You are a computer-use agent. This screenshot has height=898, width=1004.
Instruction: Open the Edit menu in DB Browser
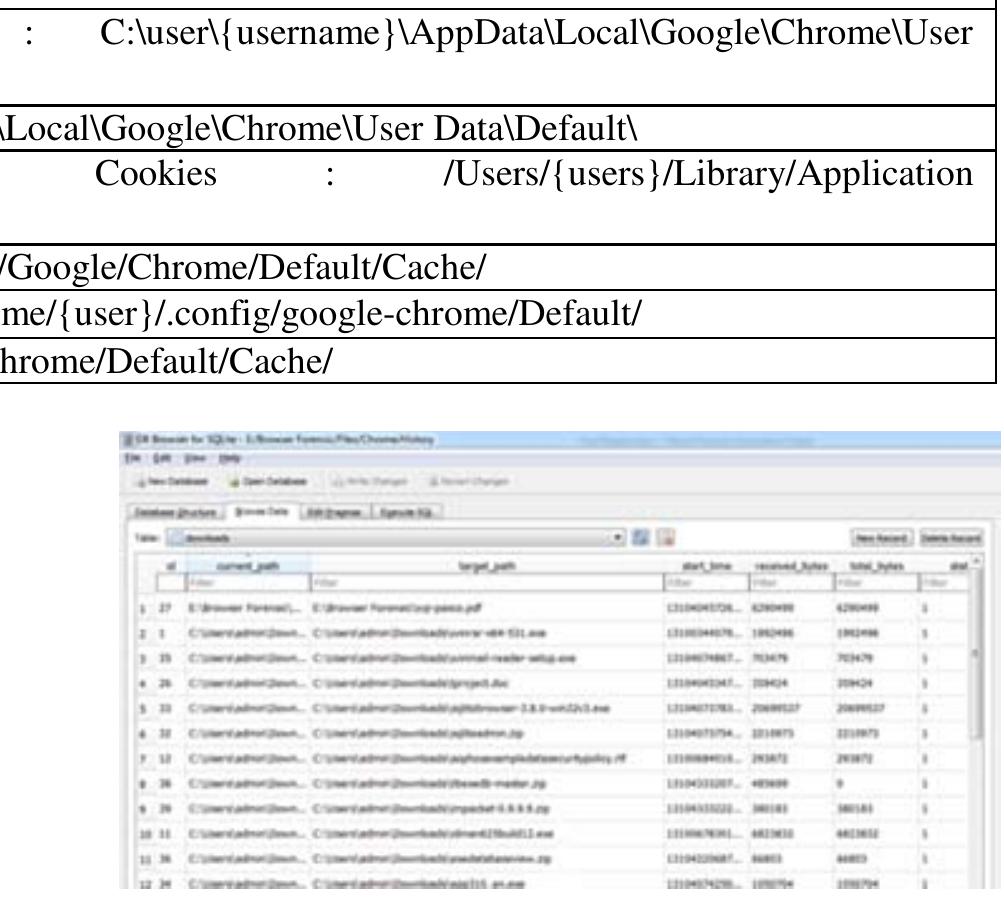click(x=162, y=458)
